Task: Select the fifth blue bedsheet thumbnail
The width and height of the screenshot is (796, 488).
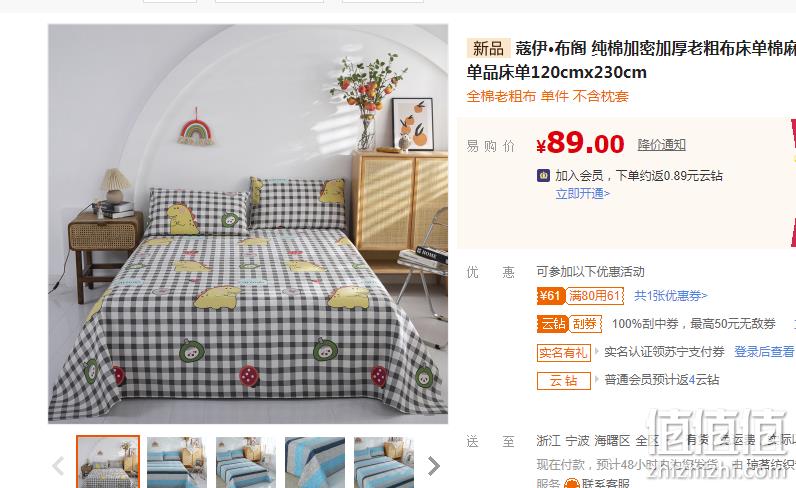Action: click(384, 462)
